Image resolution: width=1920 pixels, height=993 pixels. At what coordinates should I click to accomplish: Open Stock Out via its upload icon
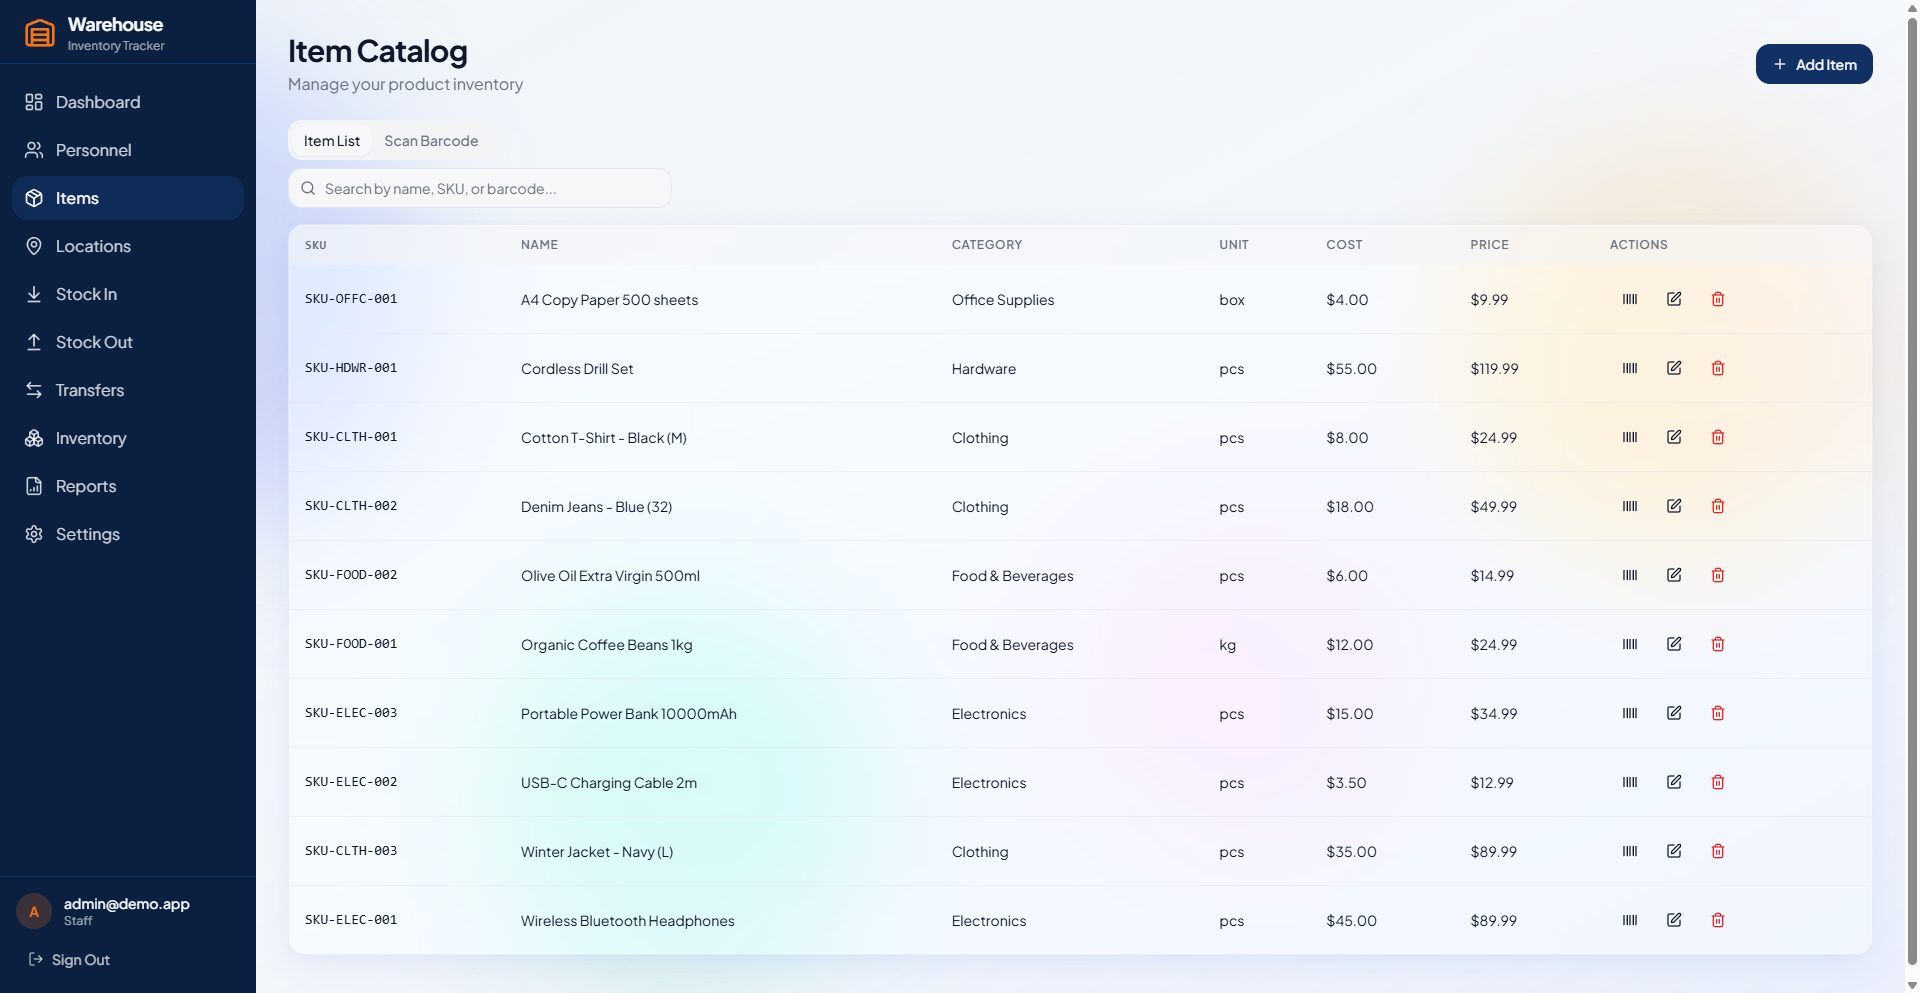tap(34, 342)
